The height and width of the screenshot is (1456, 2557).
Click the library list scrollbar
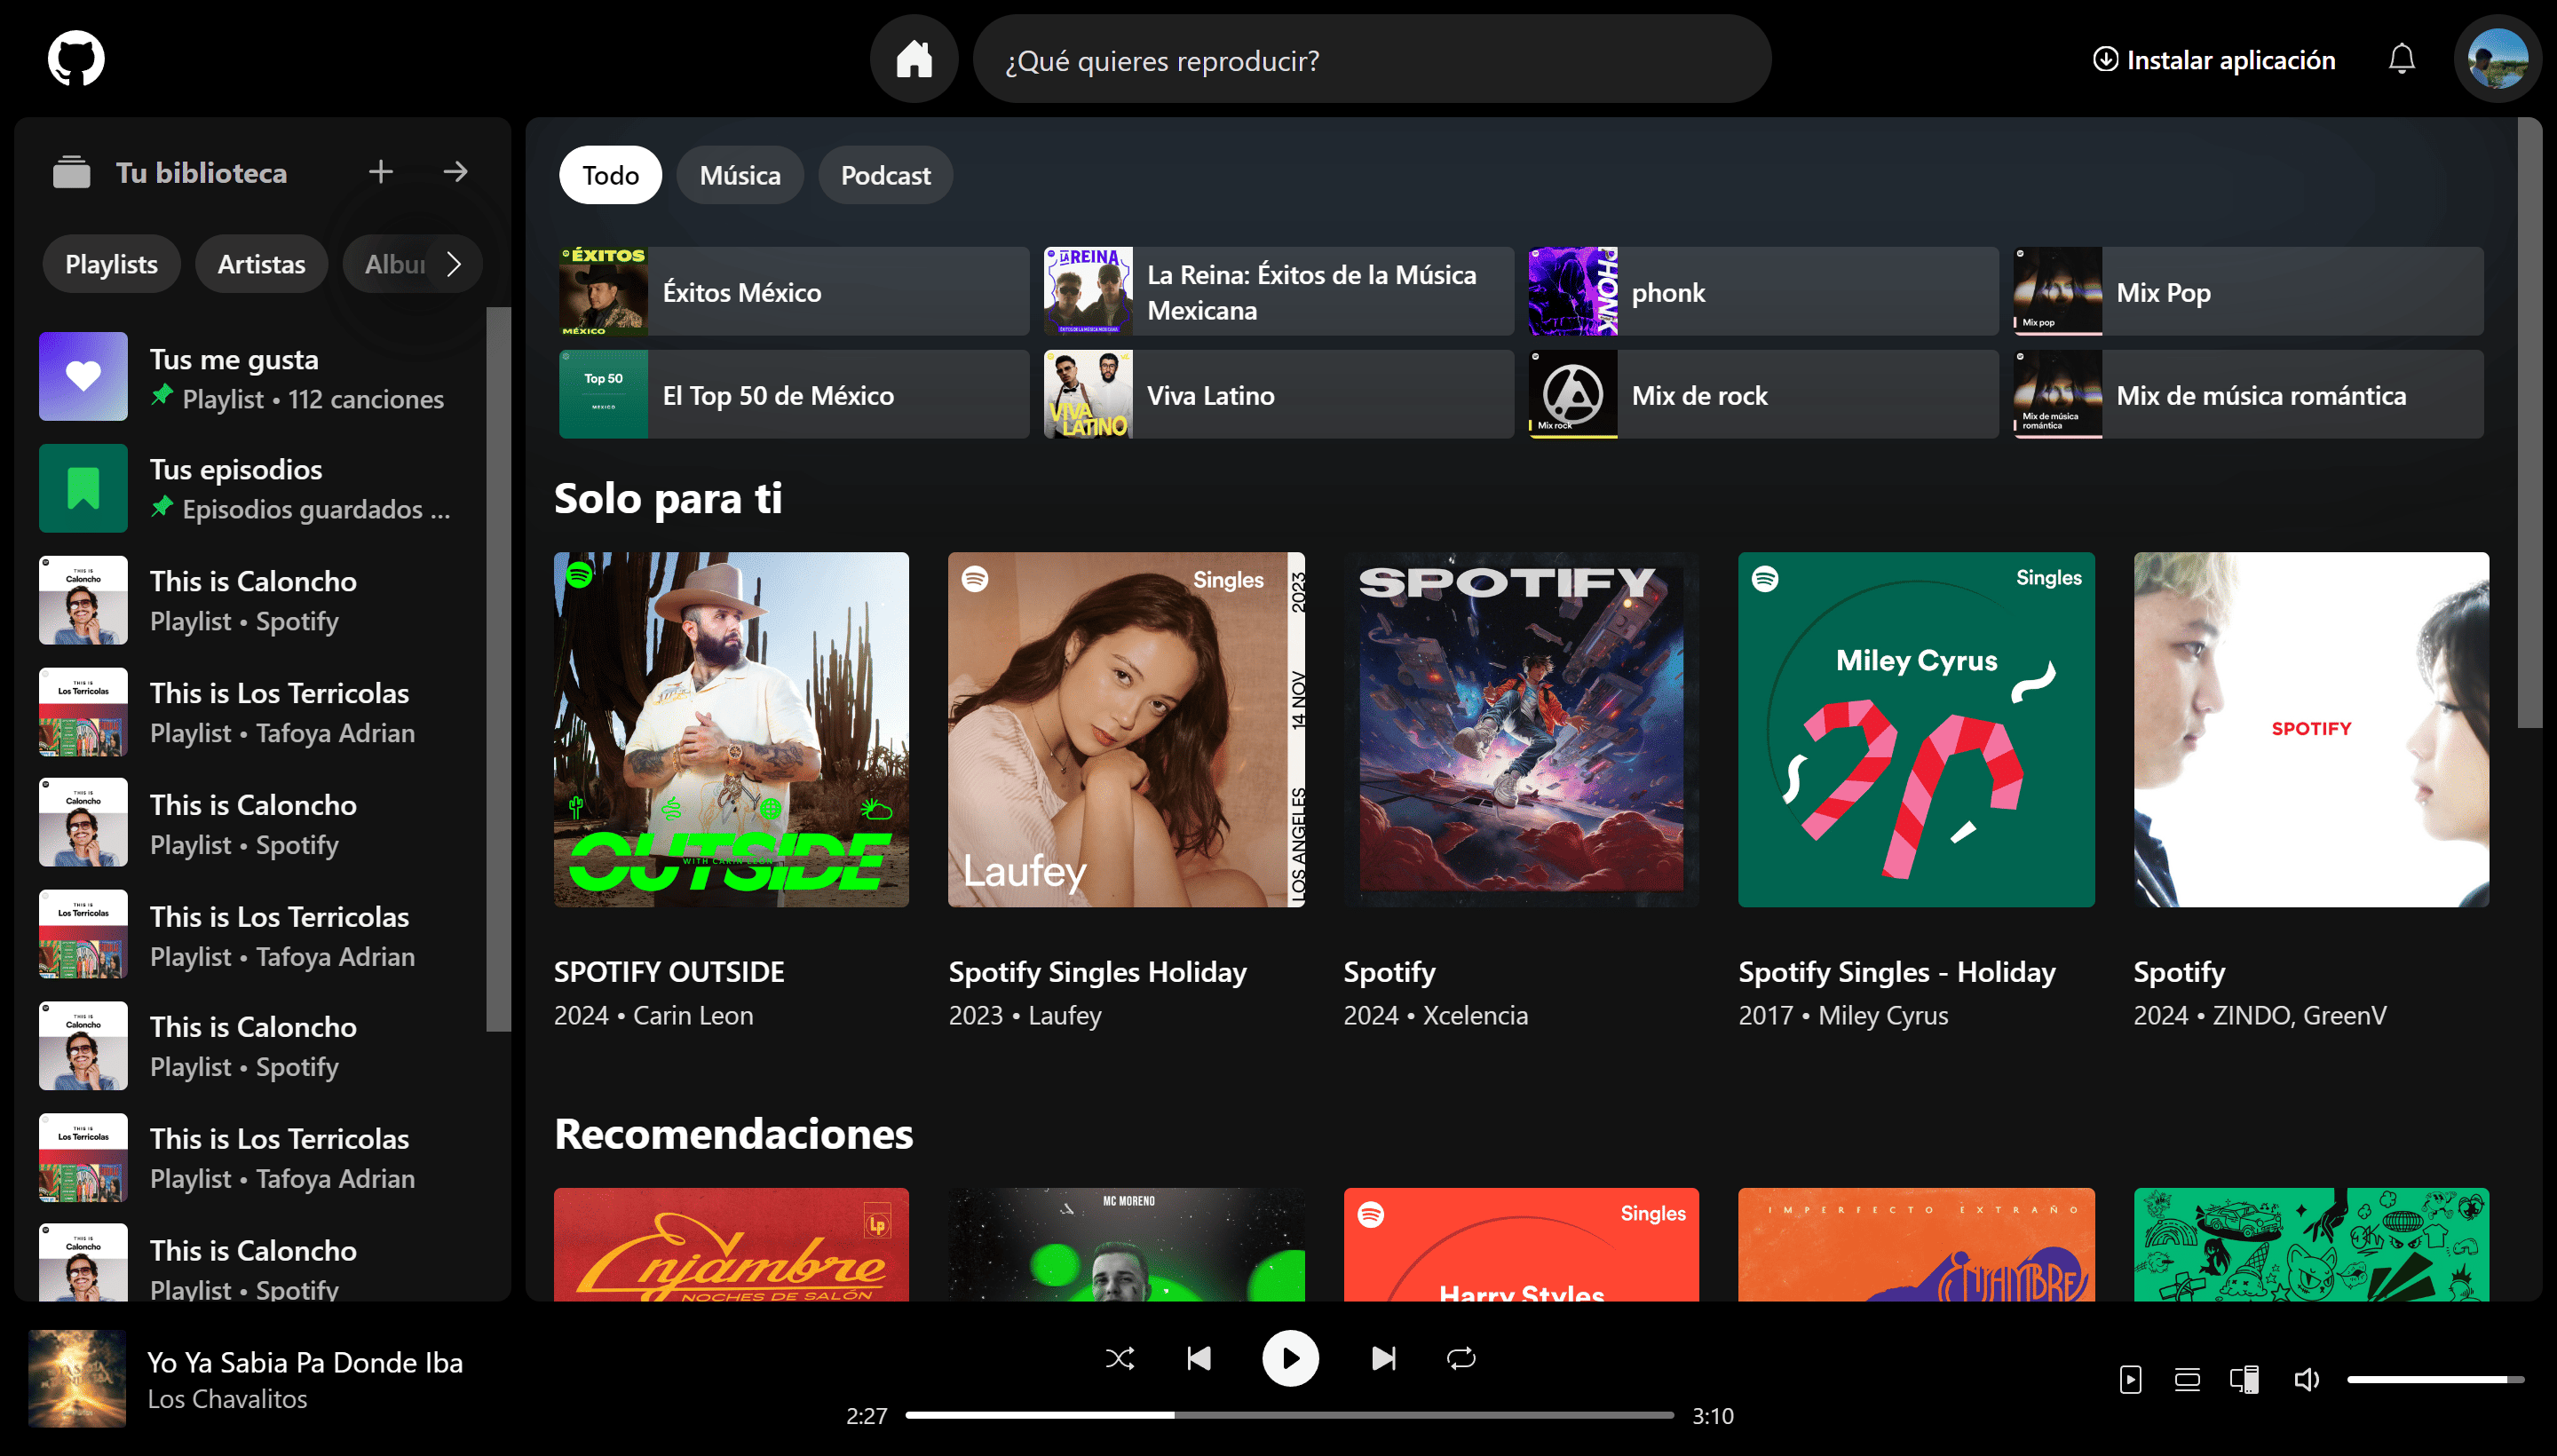coord(498,668)
